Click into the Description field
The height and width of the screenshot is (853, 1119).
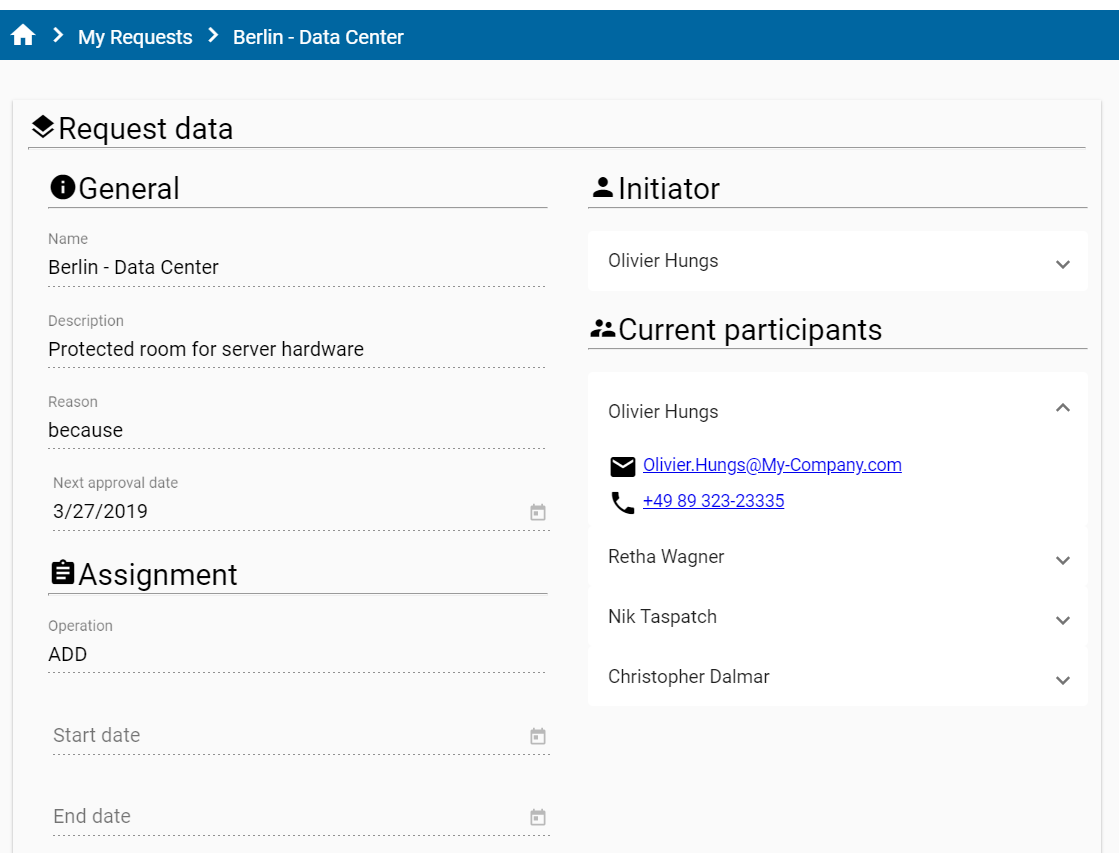(295, 349)
